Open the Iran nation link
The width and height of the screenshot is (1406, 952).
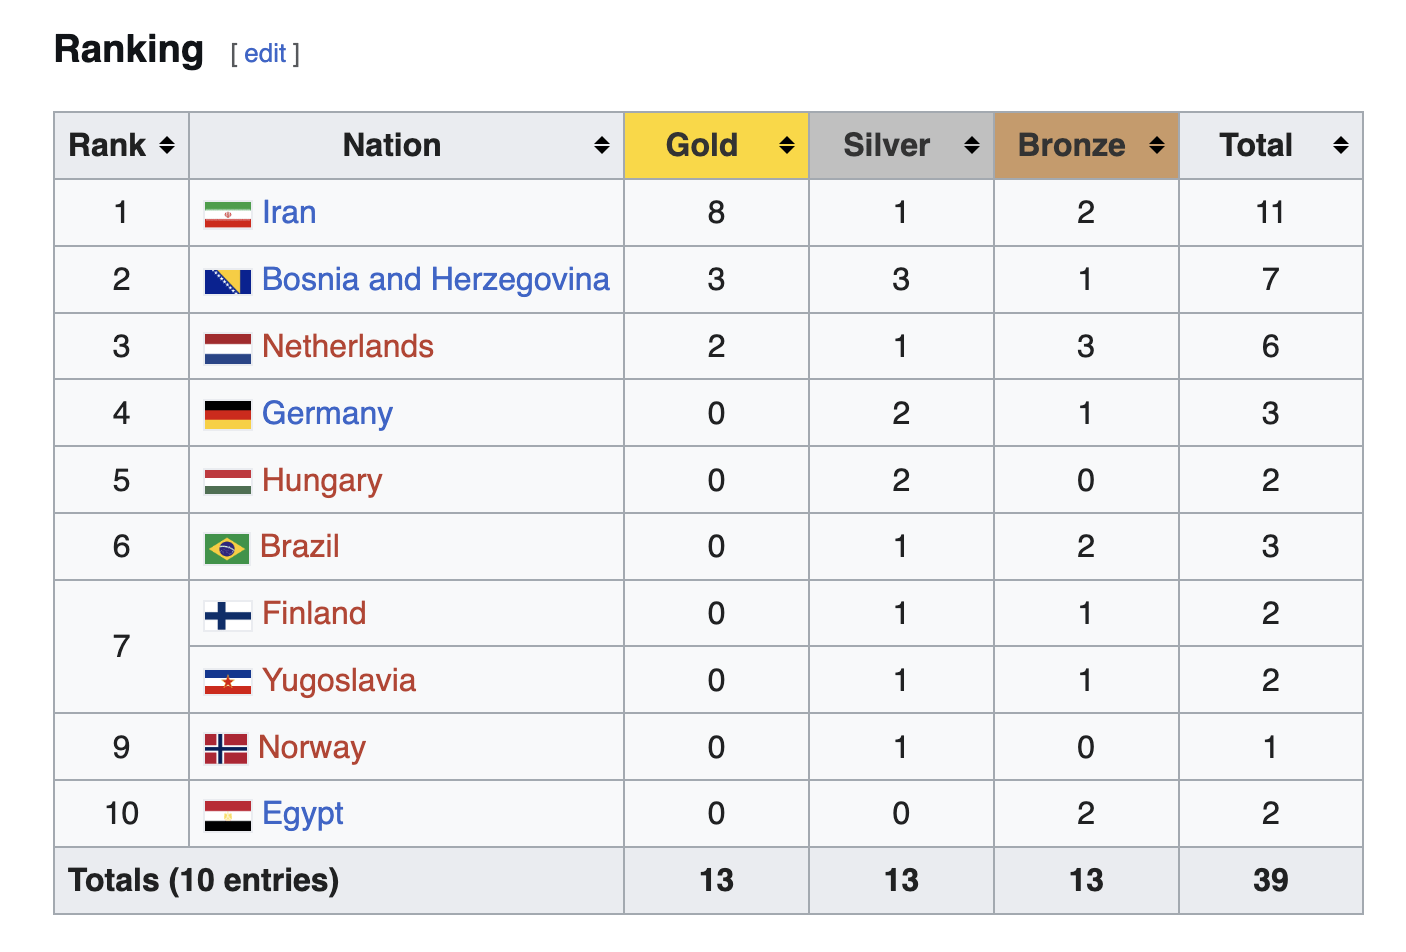click(x=289, y=213)
